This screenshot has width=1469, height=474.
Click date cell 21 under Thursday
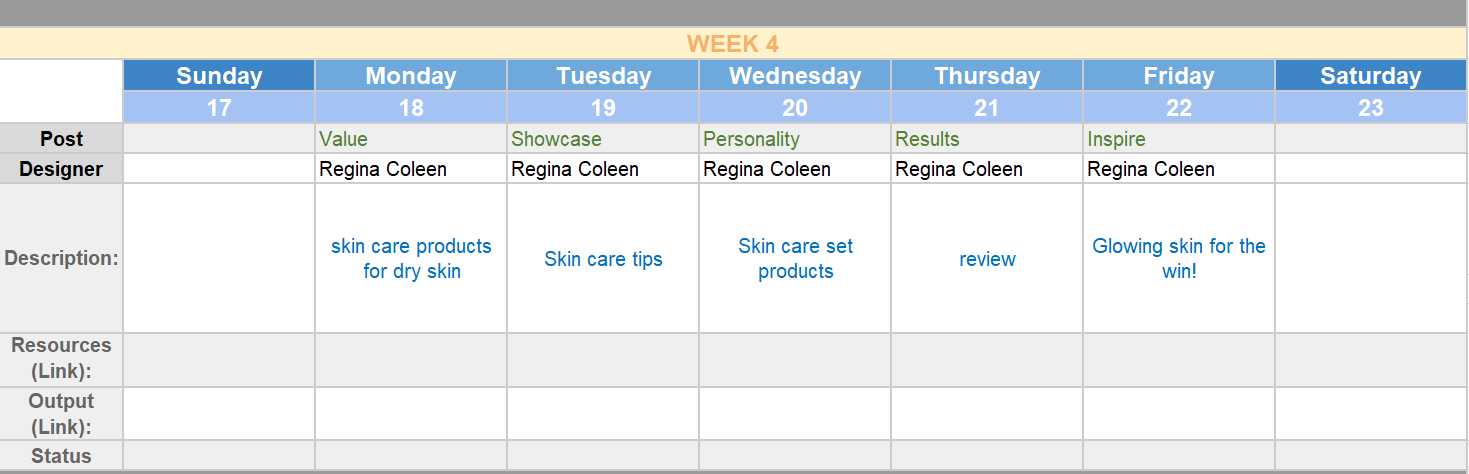[x=987, y=108]
